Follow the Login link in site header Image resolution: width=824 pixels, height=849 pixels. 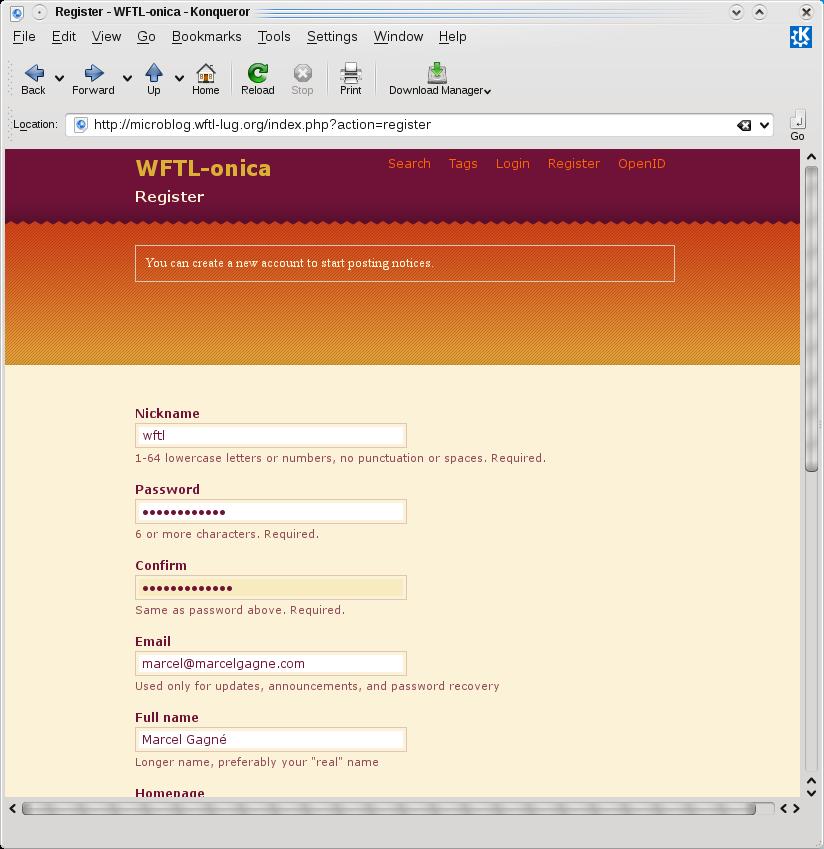click(x=512, y=164)
